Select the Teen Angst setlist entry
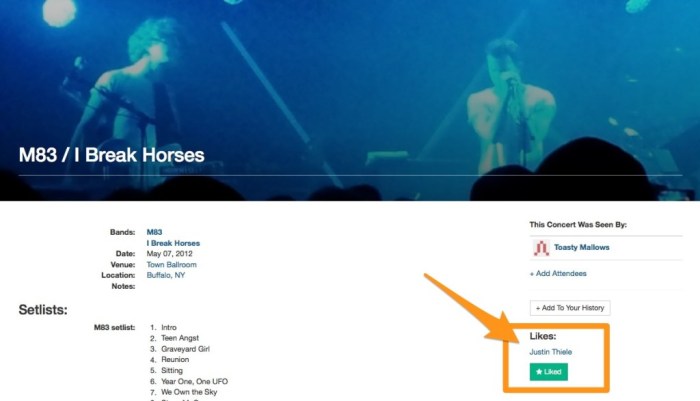Image resolution: width=700 pixels, height=401 pixels. [180, 338]
